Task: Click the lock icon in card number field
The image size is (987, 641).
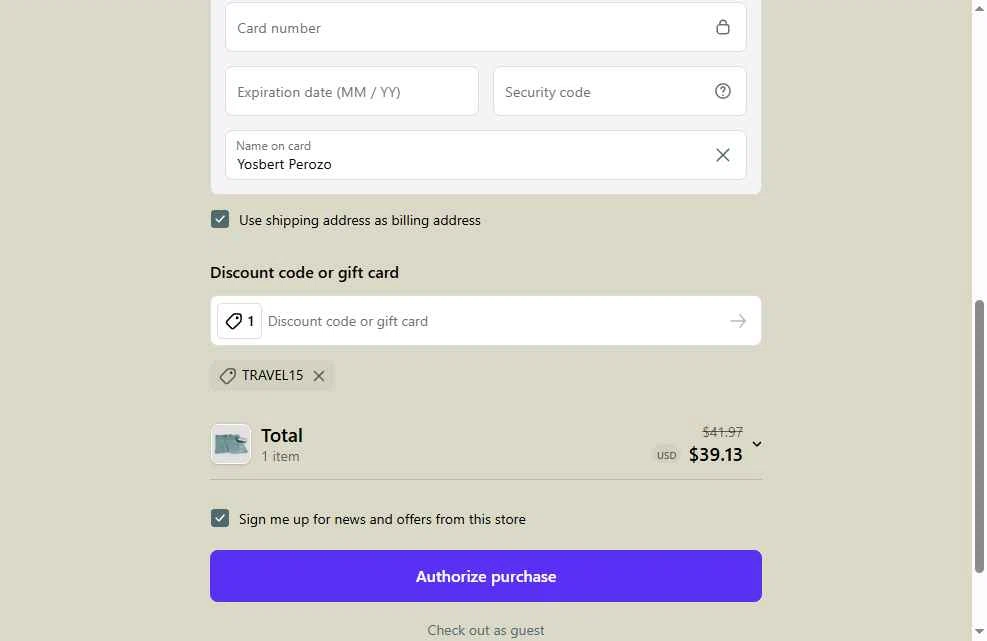Action: coord(722,27)
